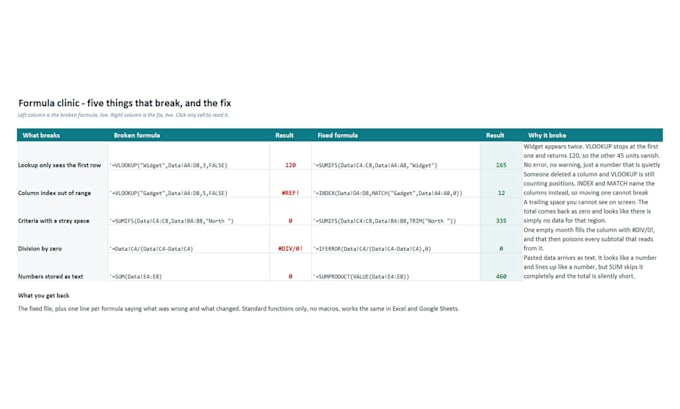Click the #REF! error result
The image size is (680, 409).
point(290,193)
